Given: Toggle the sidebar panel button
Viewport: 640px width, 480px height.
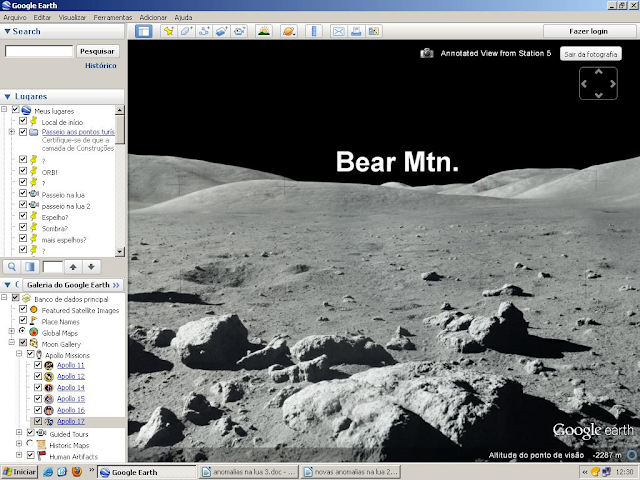Looking at the screenshot, I should click(x=144, y=31).
